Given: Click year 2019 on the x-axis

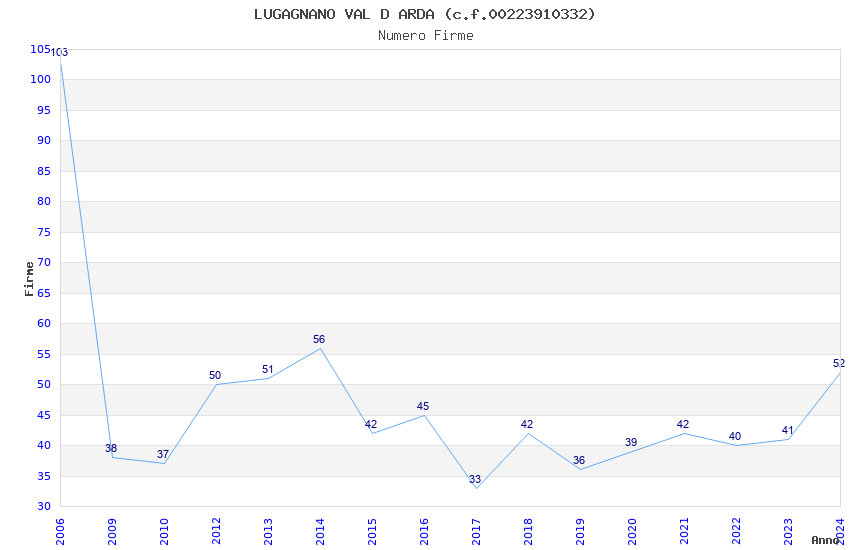Looking at the screenshot, I should [x=581, y=532].
